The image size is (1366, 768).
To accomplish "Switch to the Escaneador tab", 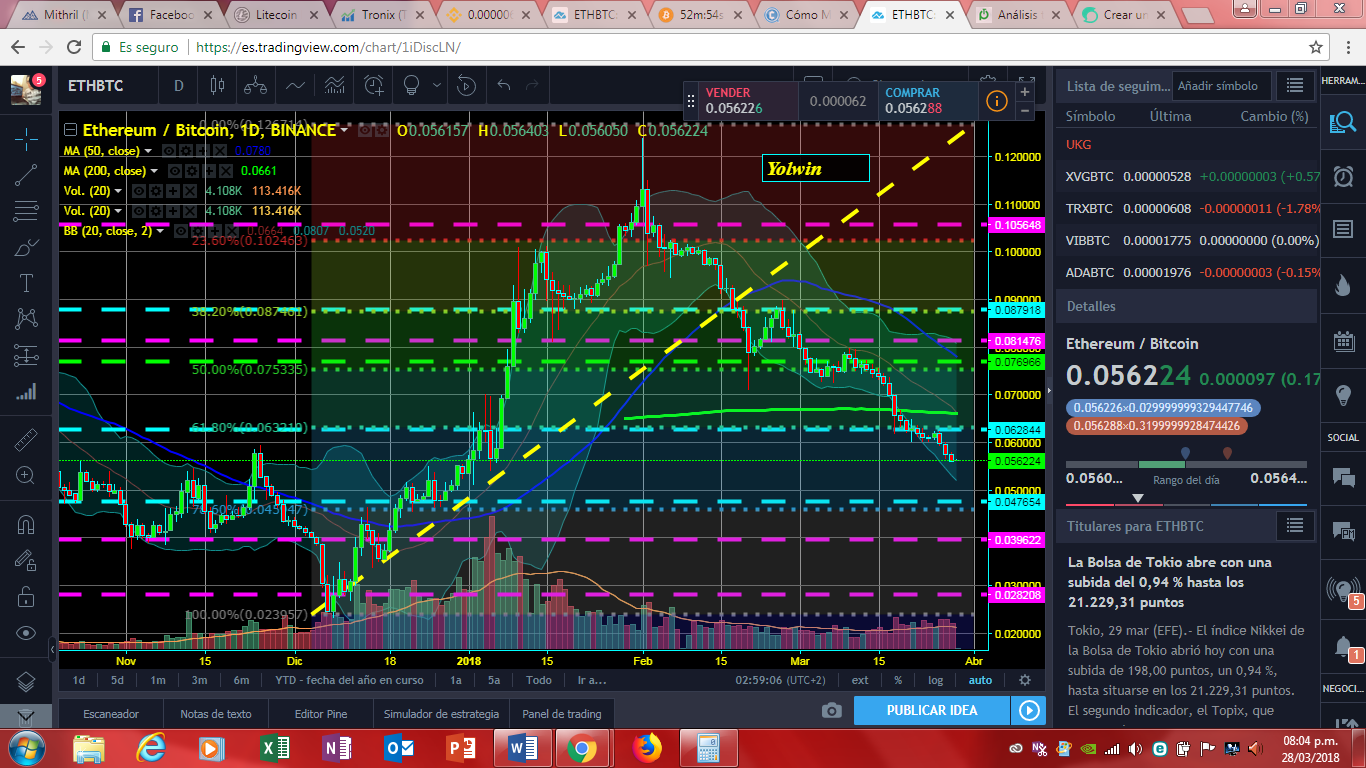I will (111, 714).
